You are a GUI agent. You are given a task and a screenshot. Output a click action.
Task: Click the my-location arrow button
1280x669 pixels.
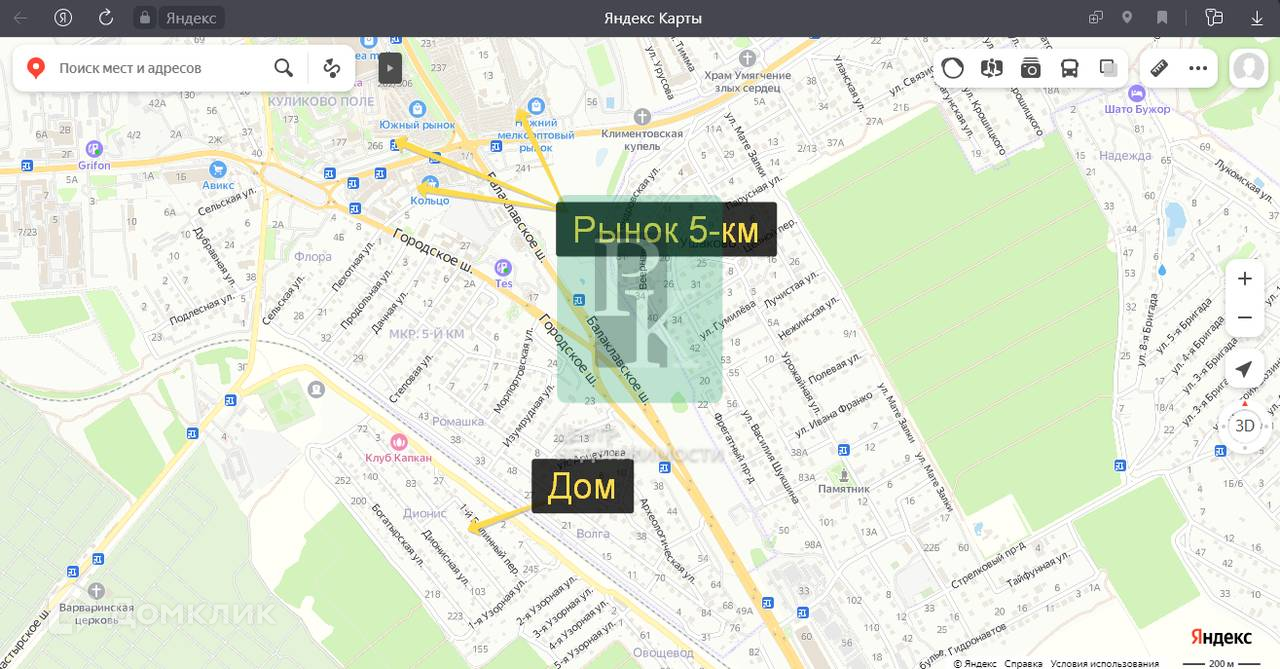1244,370
